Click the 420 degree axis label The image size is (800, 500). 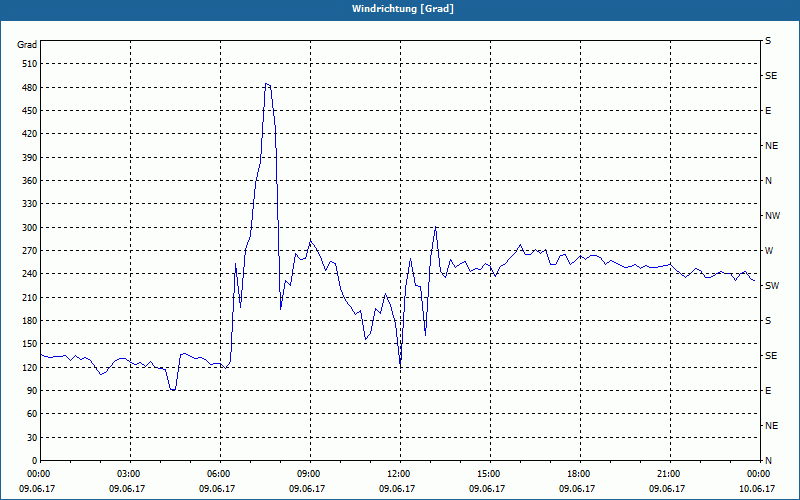pos(31,134)
